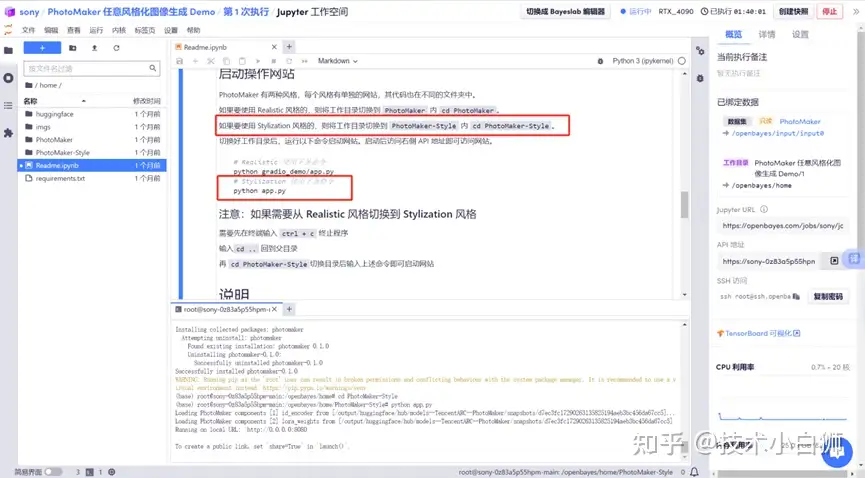Image resolution: width=865 pixels, height=478 pixels.
Task: Click the 创建快照 button
Action: coord(793,12)
